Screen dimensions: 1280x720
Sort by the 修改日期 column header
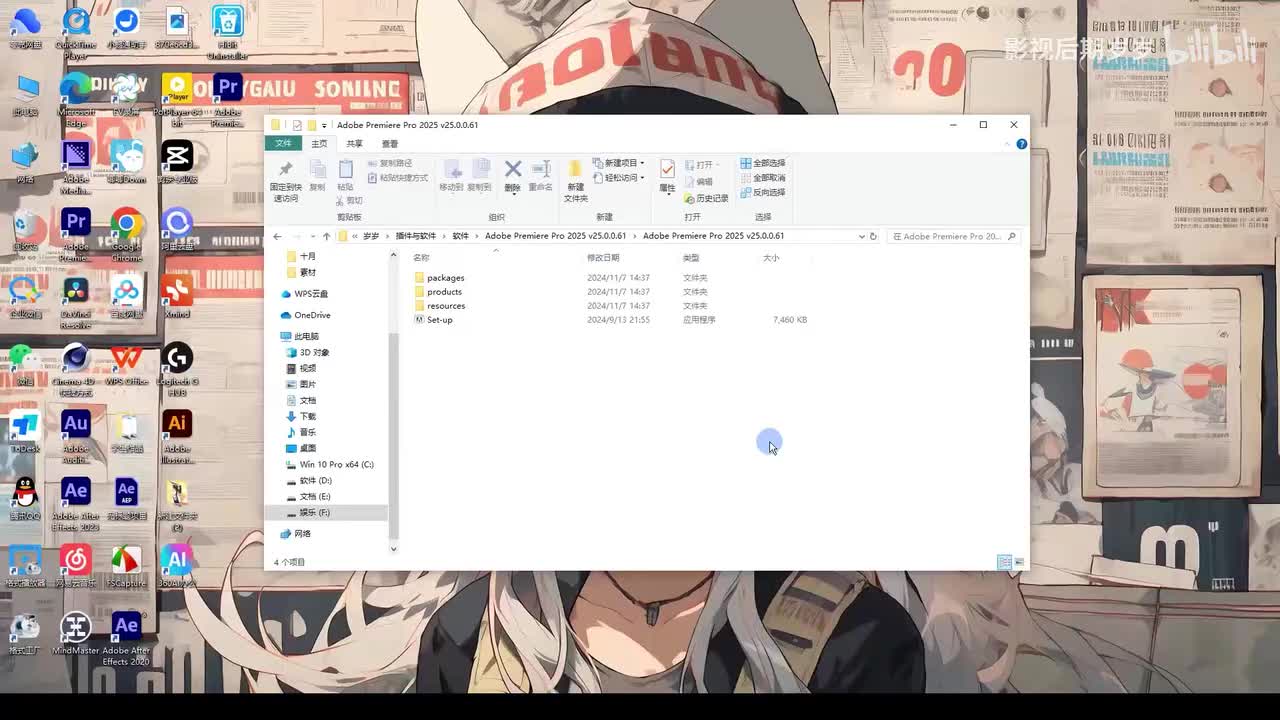click(603, 258)
